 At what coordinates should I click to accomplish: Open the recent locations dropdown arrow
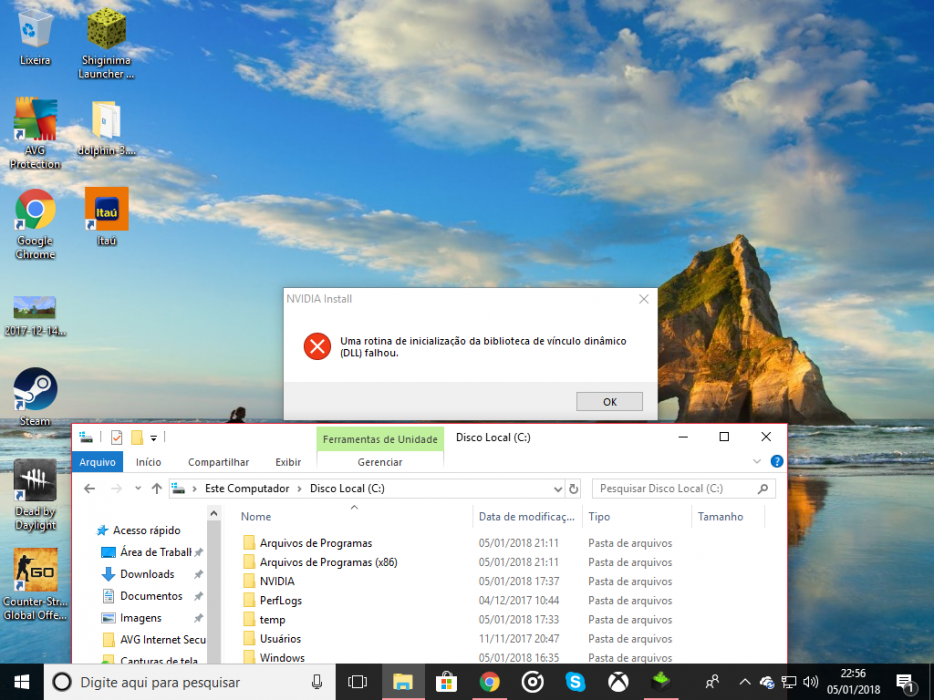(x=138, y=489)
